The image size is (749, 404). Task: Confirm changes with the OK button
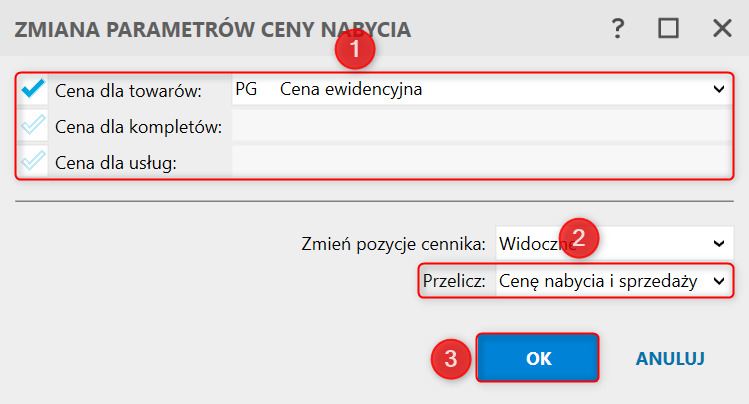[538, 358]
